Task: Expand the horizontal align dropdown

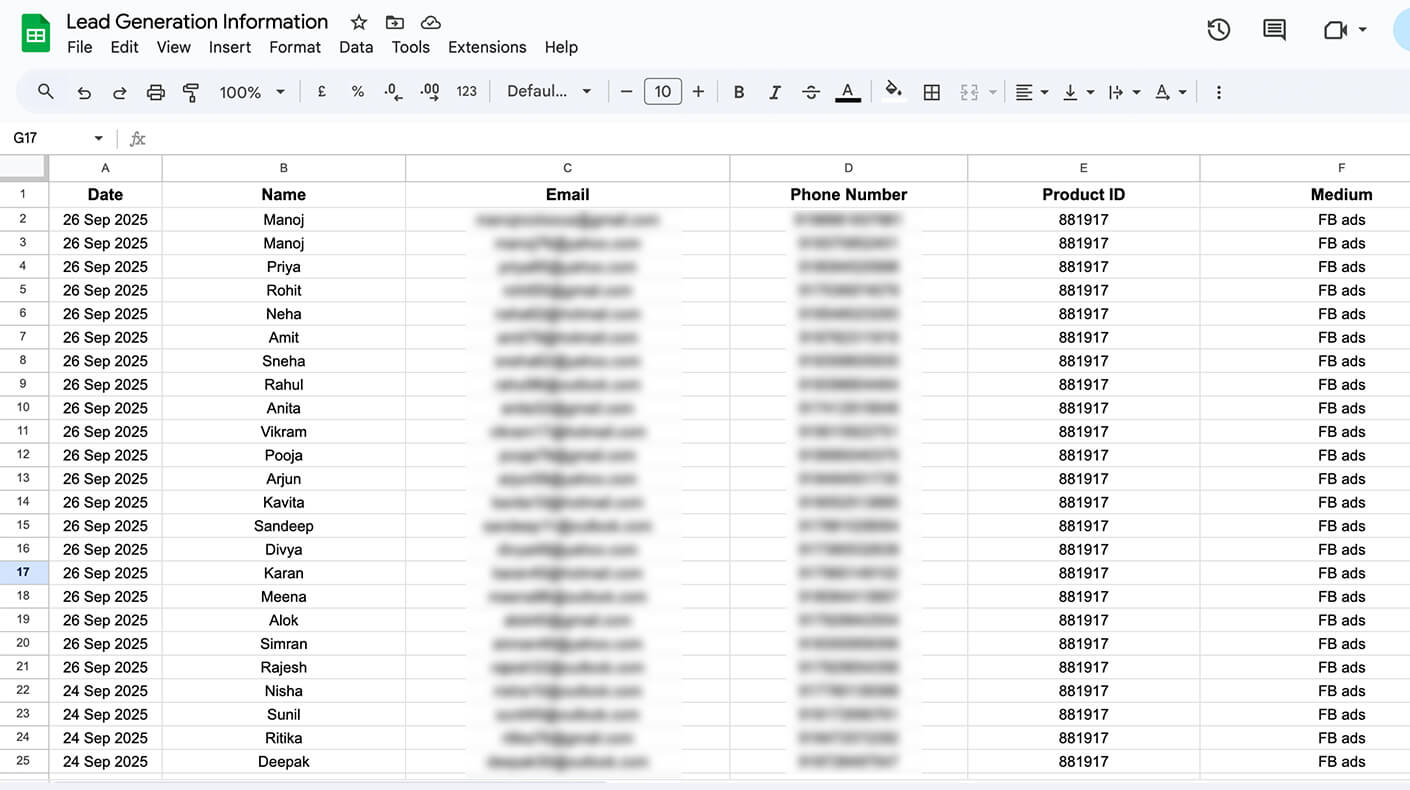Action: [1031, 92]
